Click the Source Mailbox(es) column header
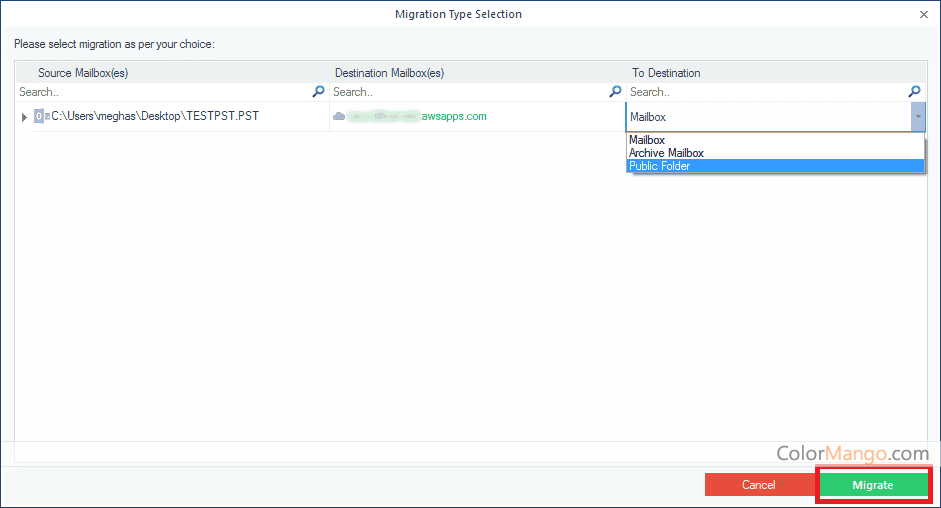Screen dimensions: 941x508 (x=83, y=73)
